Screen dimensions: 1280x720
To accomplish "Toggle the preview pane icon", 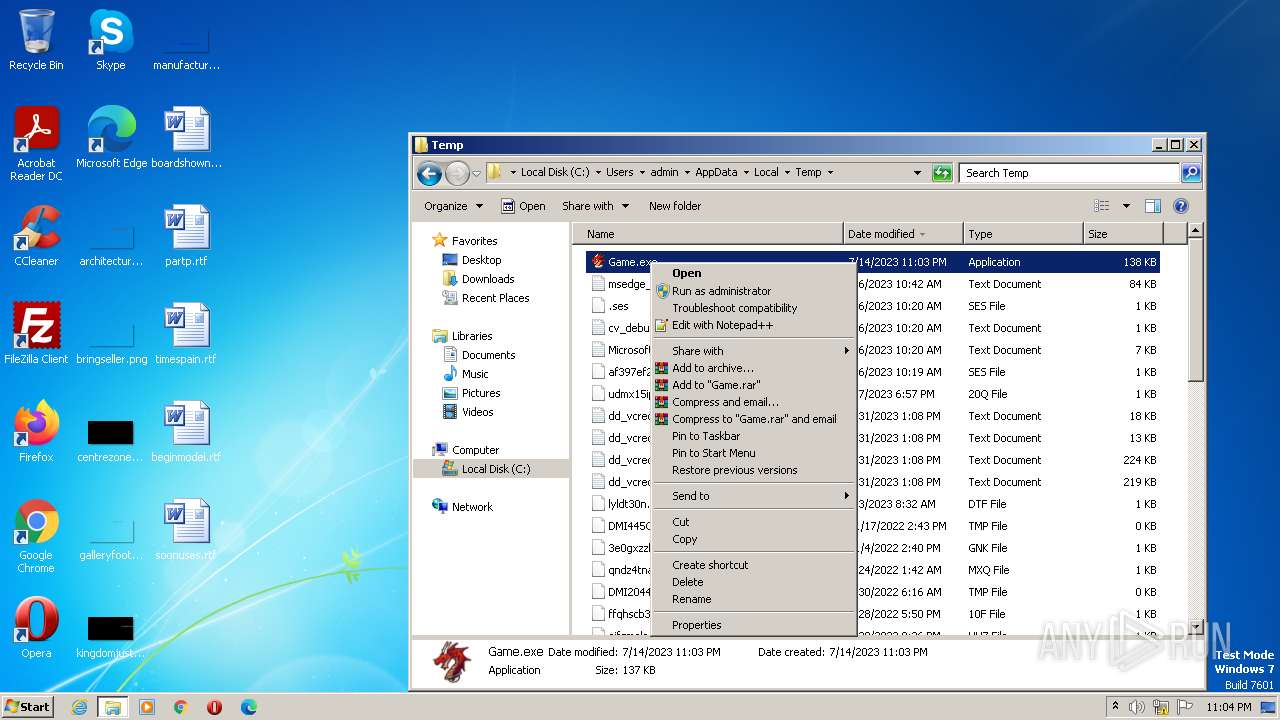I will (x=1152, y=206).
